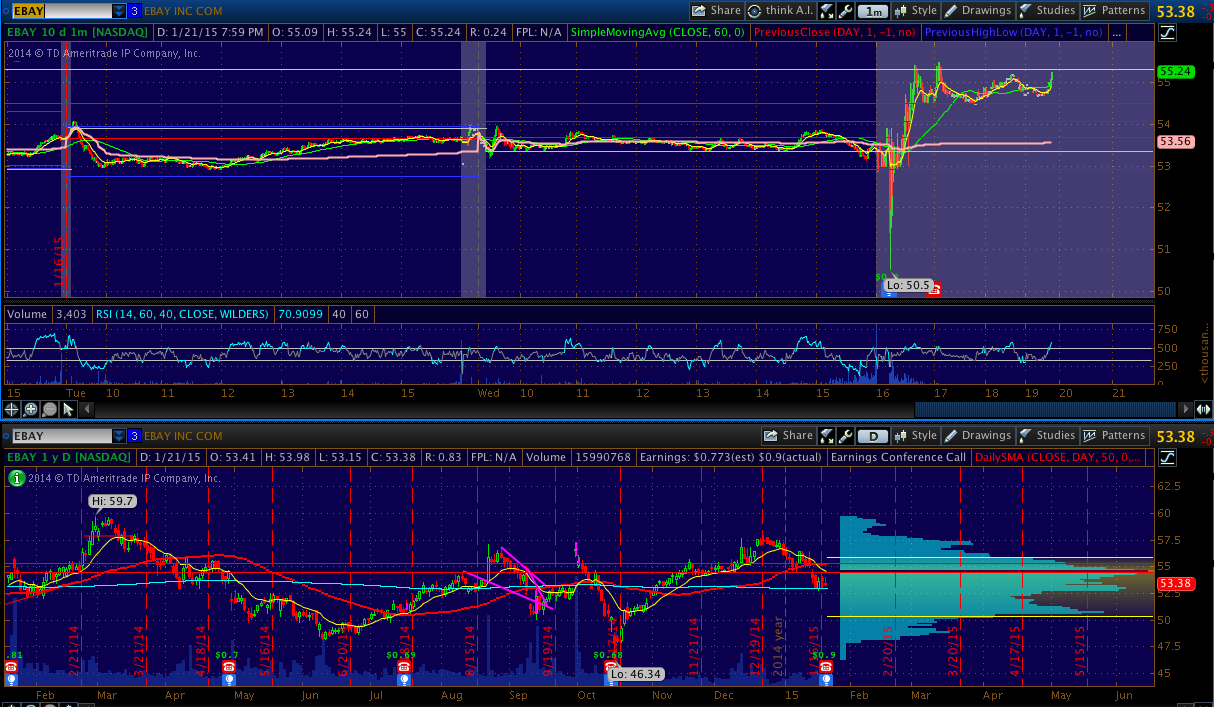Image resolution: width=1214 pixels, height=707 pixels.
Task: Click the zoom out magnifier icon
Action: [49, 409]
